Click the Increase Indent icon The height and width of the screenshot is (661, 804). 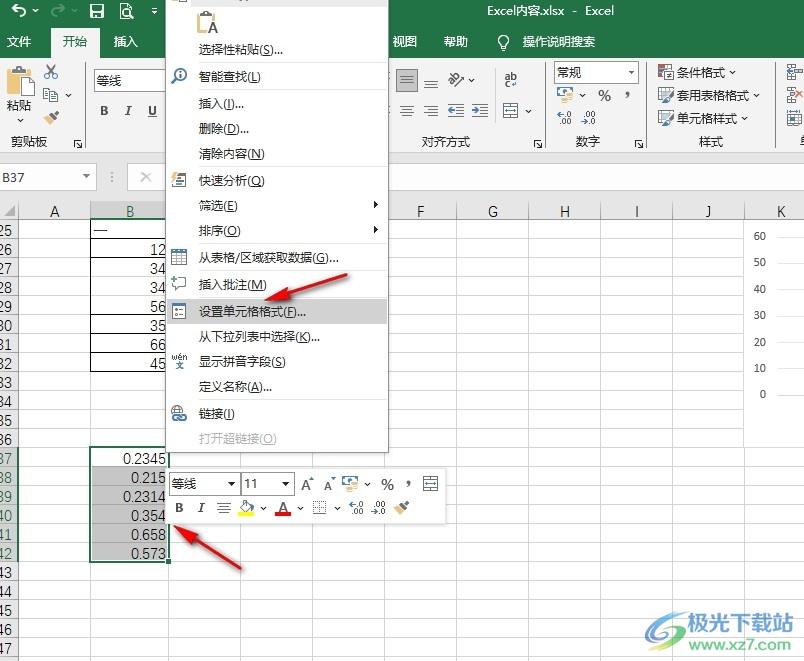click(480, 111)
